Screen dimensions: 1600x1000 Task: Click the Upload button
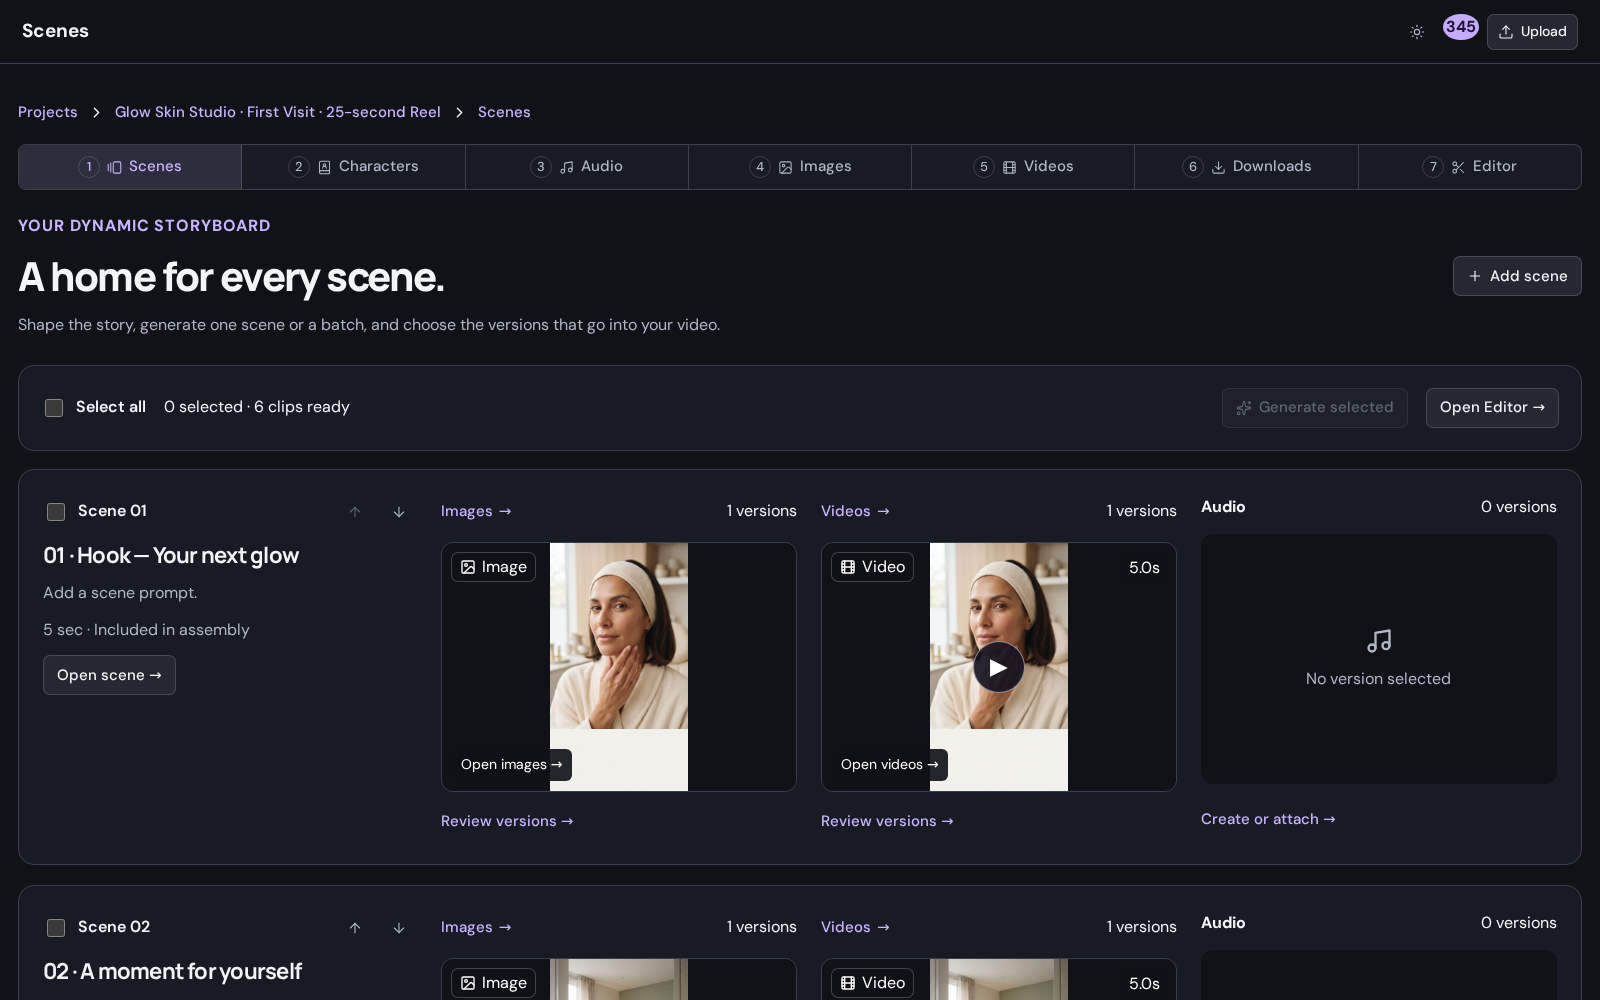coord(1532,32)
